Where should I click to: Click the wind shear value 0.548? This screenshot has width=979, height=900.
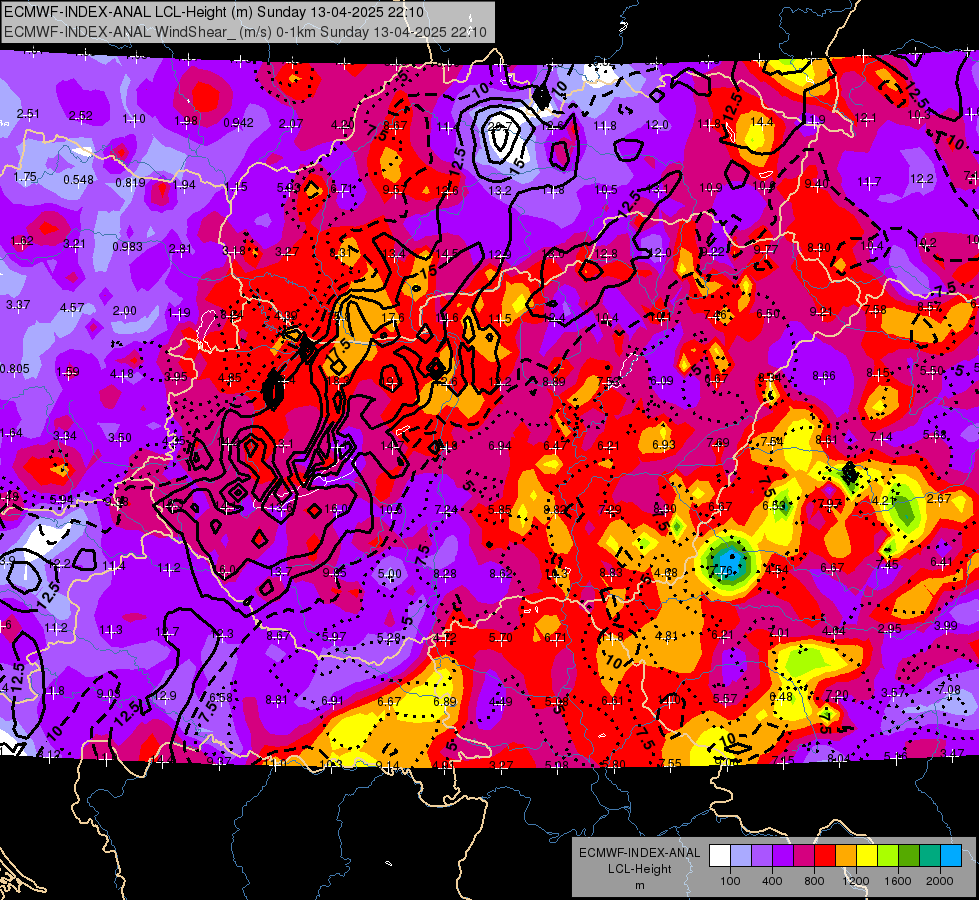point(79,180)
